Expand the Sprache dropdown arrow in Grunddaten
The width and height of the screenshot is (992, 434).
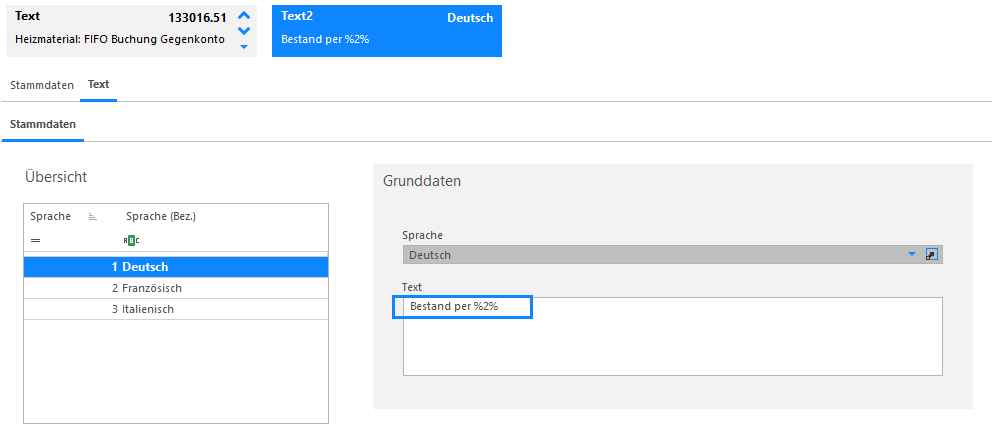pyautogui.click(x=912, y=254)
